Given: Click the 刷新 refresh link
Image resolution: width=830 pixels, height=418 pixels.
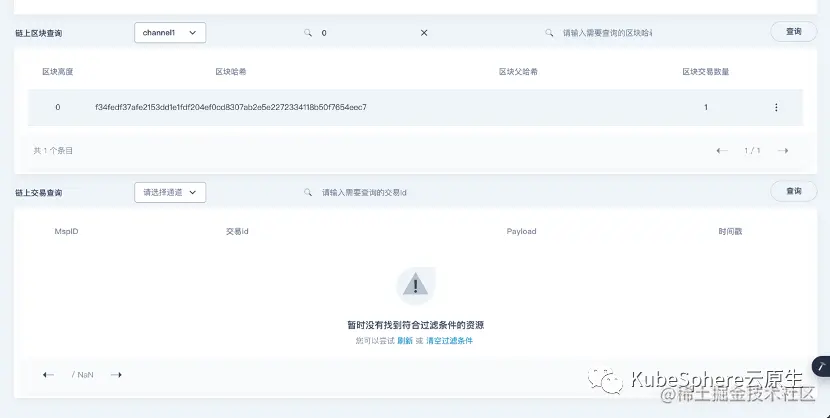Looking at the screenshot, I should click(405, 341).
